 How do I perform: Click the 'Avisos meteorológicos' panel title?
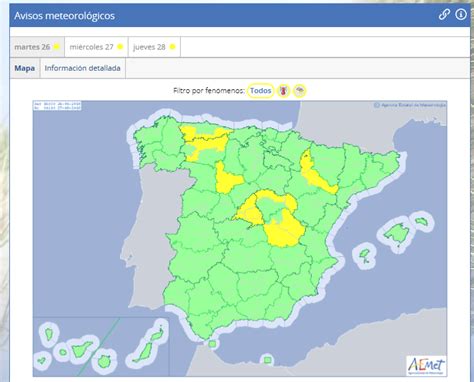click(x=64, y=16)
